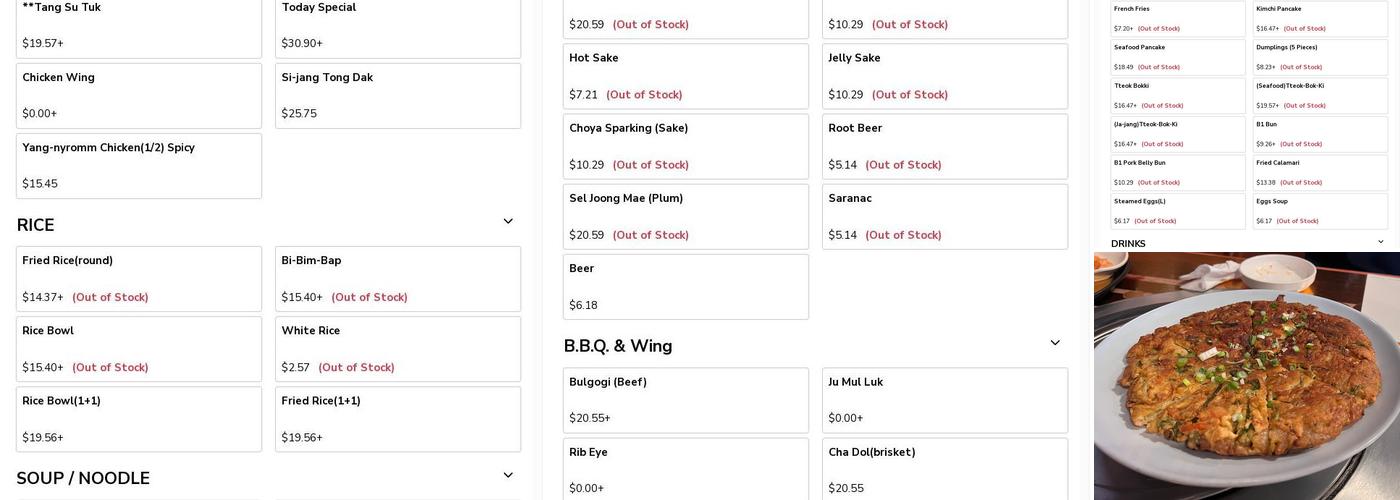Image resolution: width=1400 pixels, height=500 pixels.
Task: Click the **Tang Su Tuk item
Action: (x=139, y=25)
